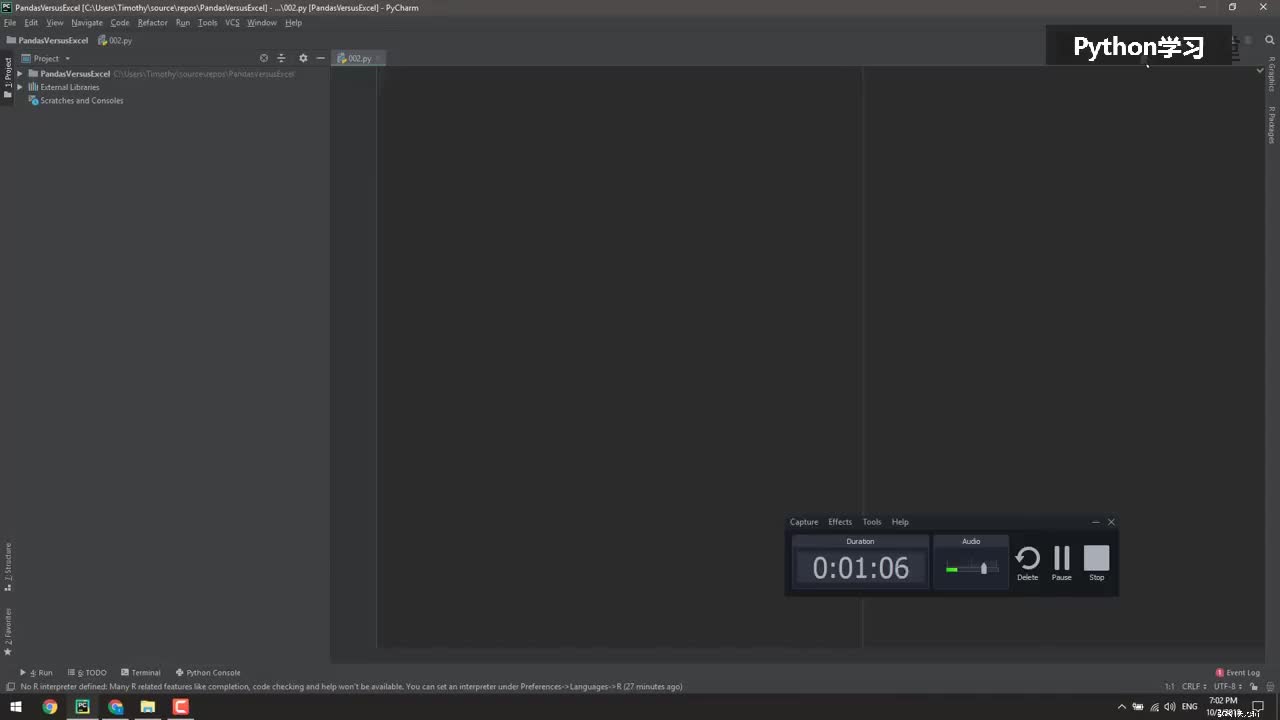Click the search icon at top right
This screenshot has height=720, width=1280.
[x=1270, y=41]
